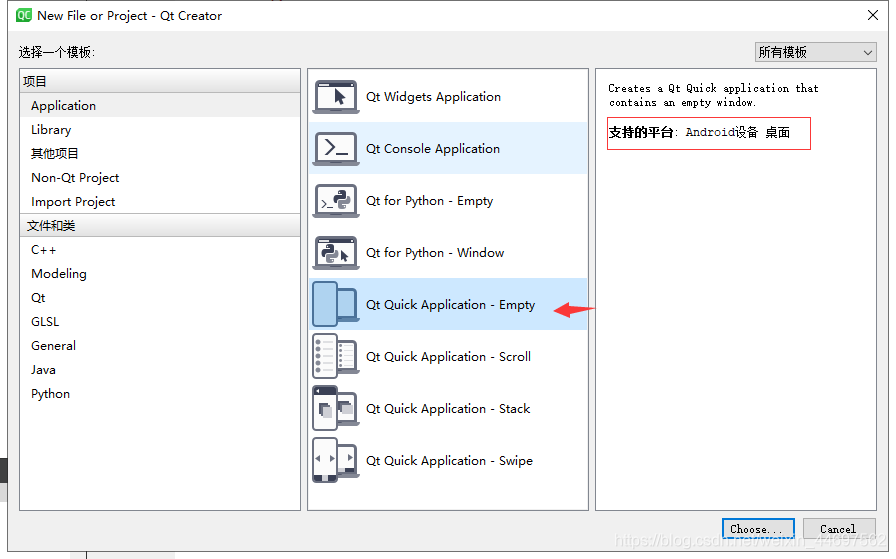Select the Qt file category
Image resolution: width=896 pixels, height=559 pixels.
coord(160,298)
